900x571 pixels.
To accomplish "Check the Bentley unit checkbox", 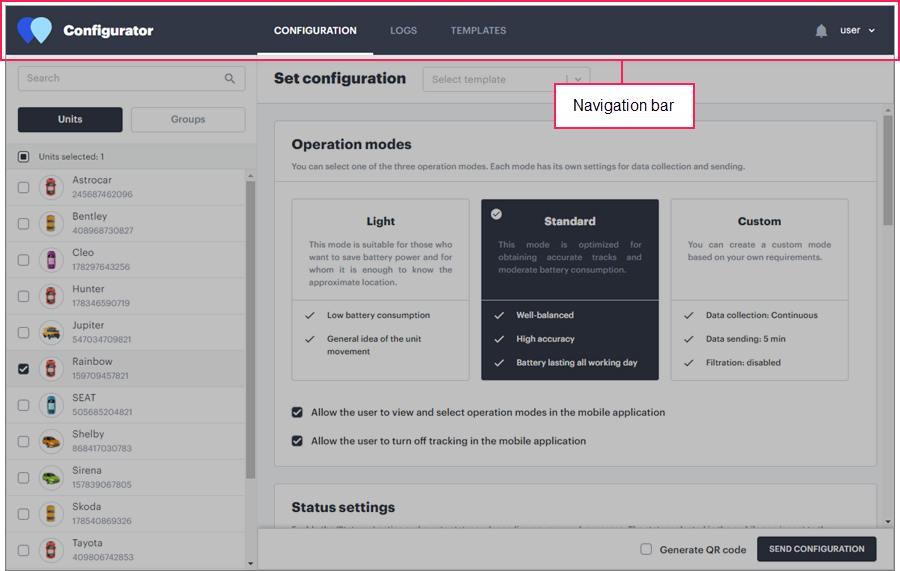I will coord(24,223).
